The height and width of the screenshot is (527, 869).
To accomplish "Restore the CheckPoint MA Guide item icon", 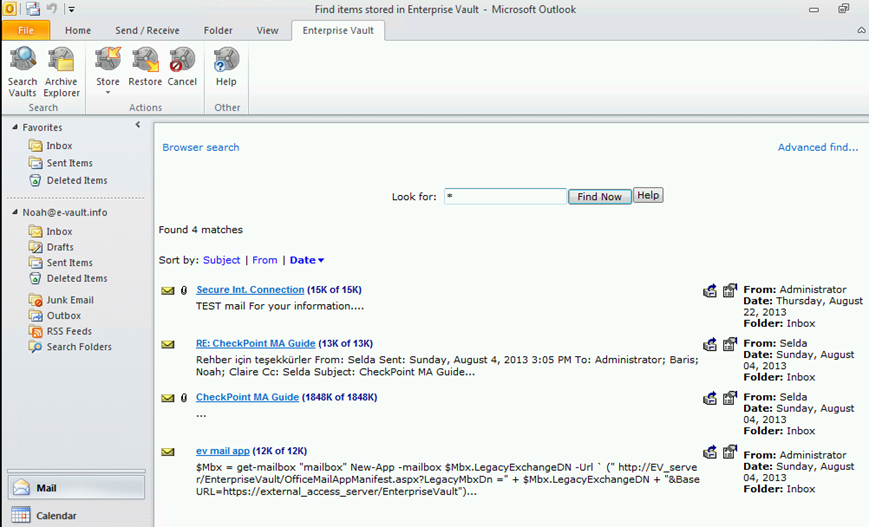I will (x=710, y=398).
